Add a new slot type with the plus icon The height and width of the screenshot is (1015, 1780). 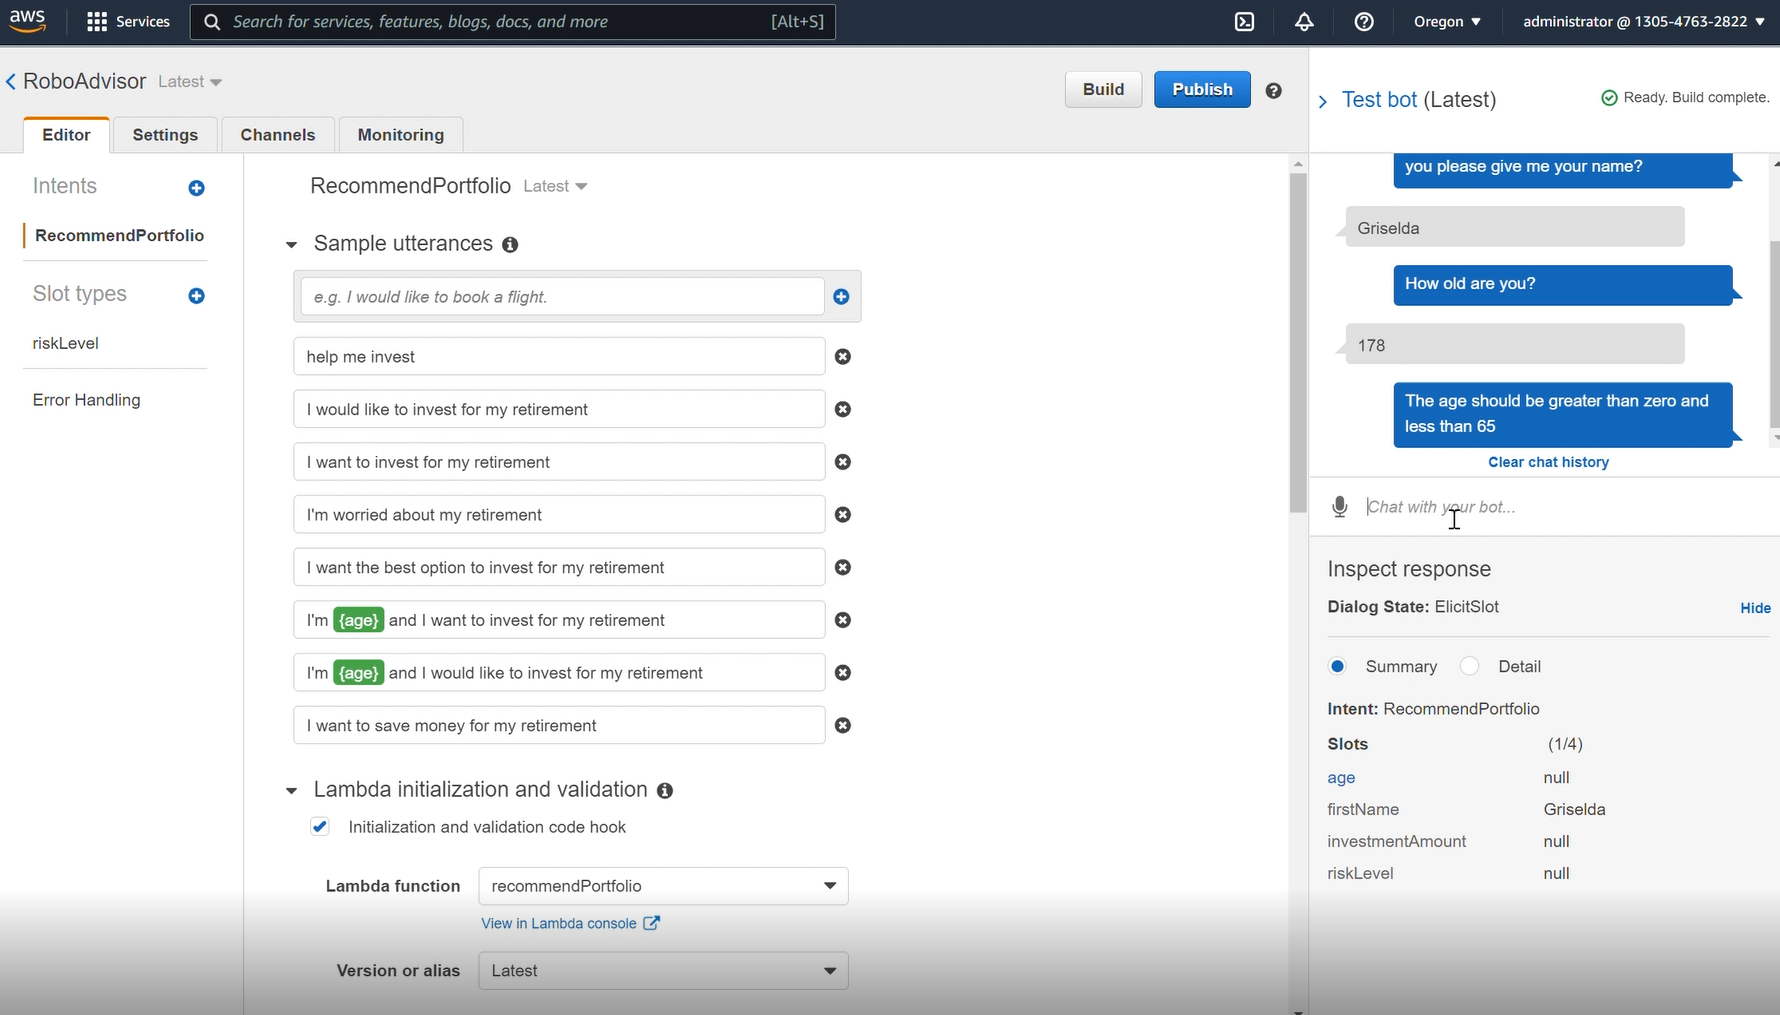coord(197,296)
